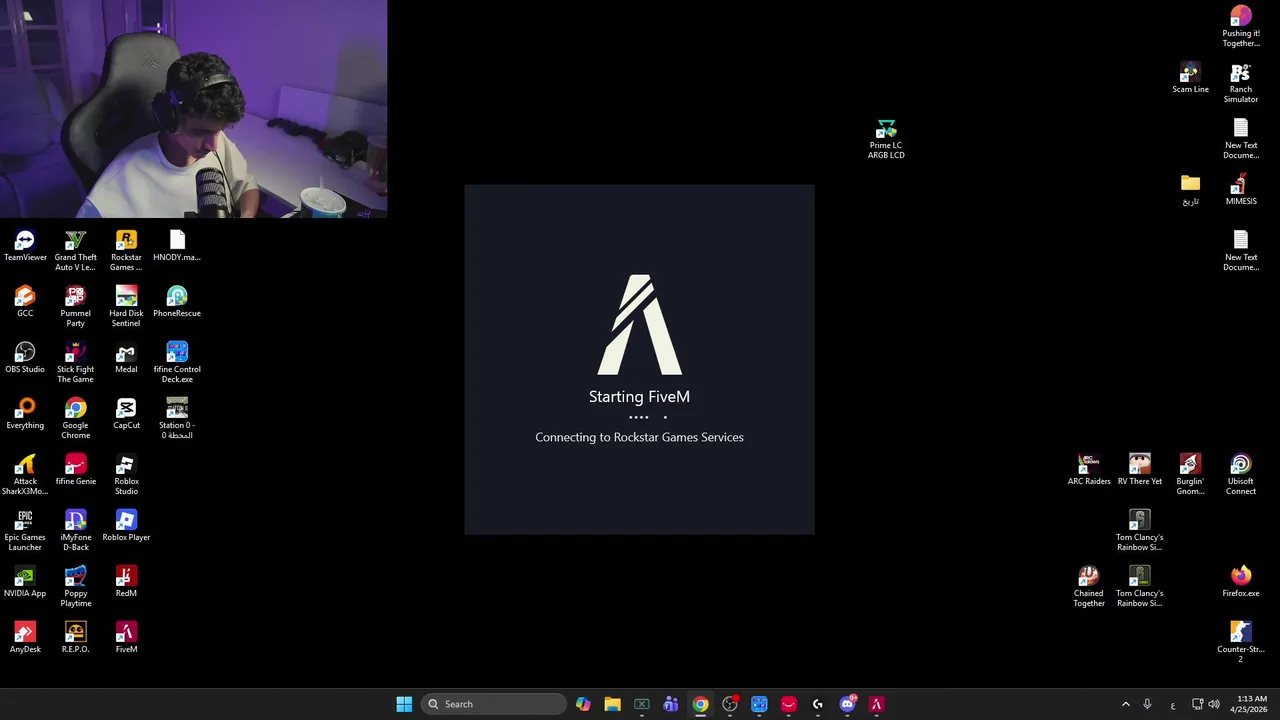
Task: Switch to Chrome in the taskbar
Action: pyautogui.click(x=700, y=704)
